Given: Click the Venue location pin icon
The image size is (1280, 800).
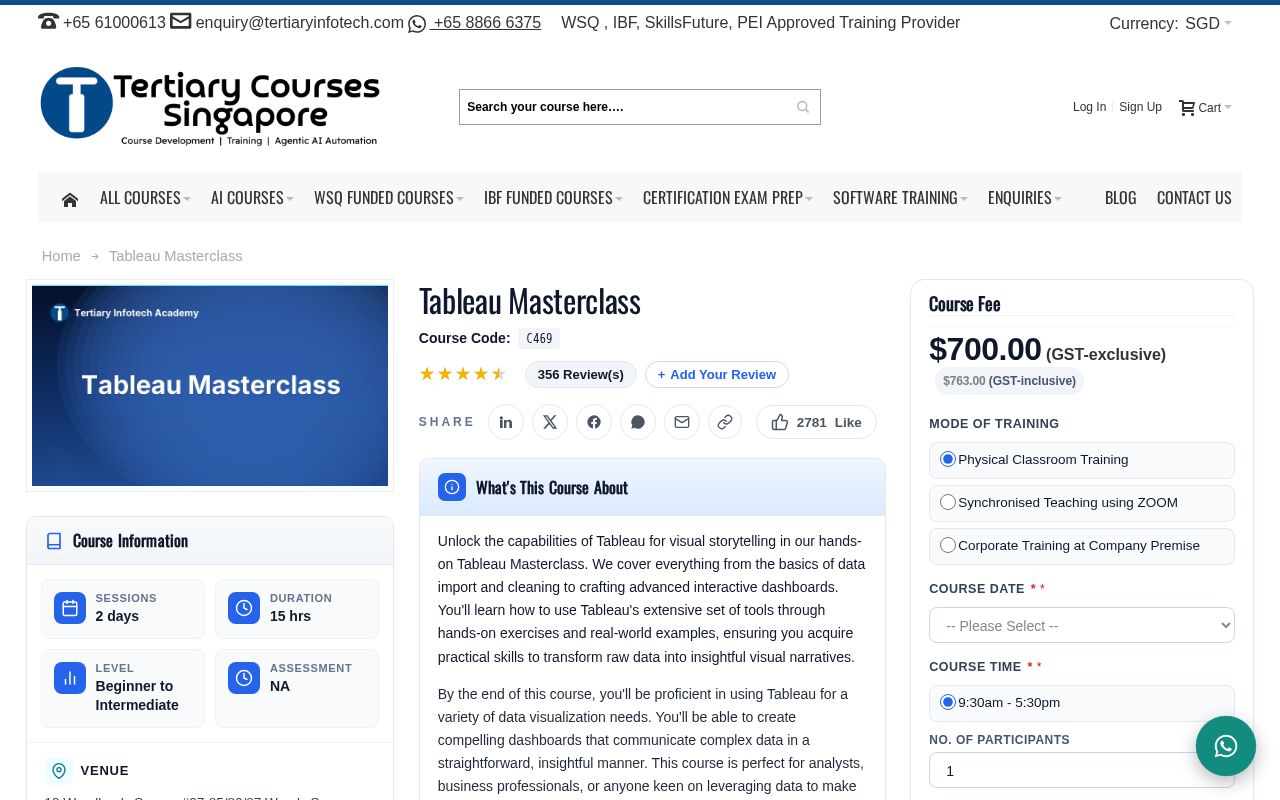Looking at the screenshot, I should point(59,771).
